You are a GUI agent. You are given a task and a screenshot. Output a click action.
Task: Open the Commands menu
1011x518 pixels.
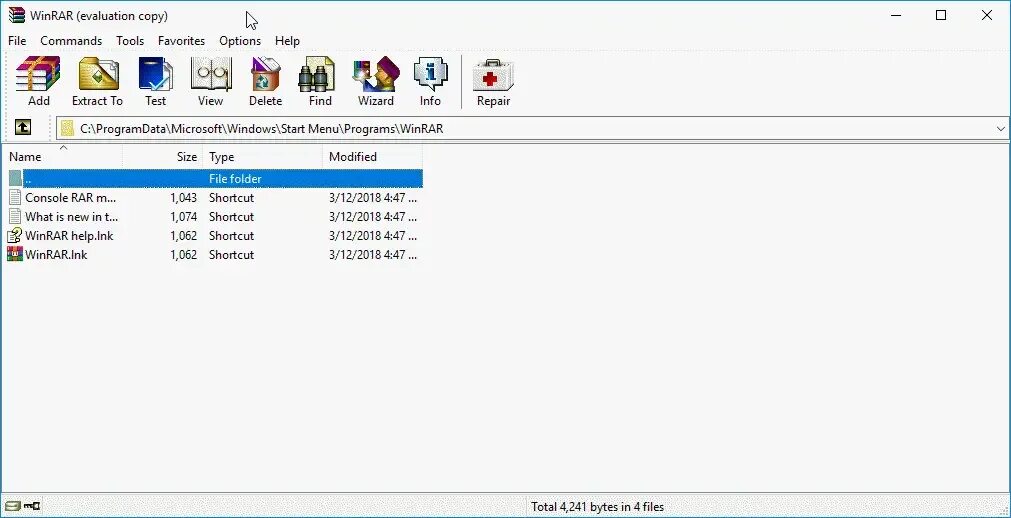tap(71, 41)
